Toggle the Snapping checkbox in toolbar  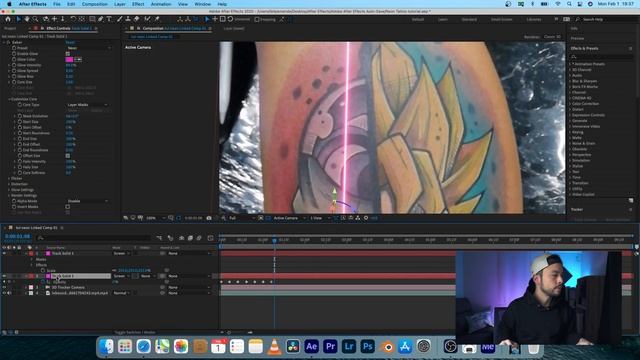tap(257, 19)
